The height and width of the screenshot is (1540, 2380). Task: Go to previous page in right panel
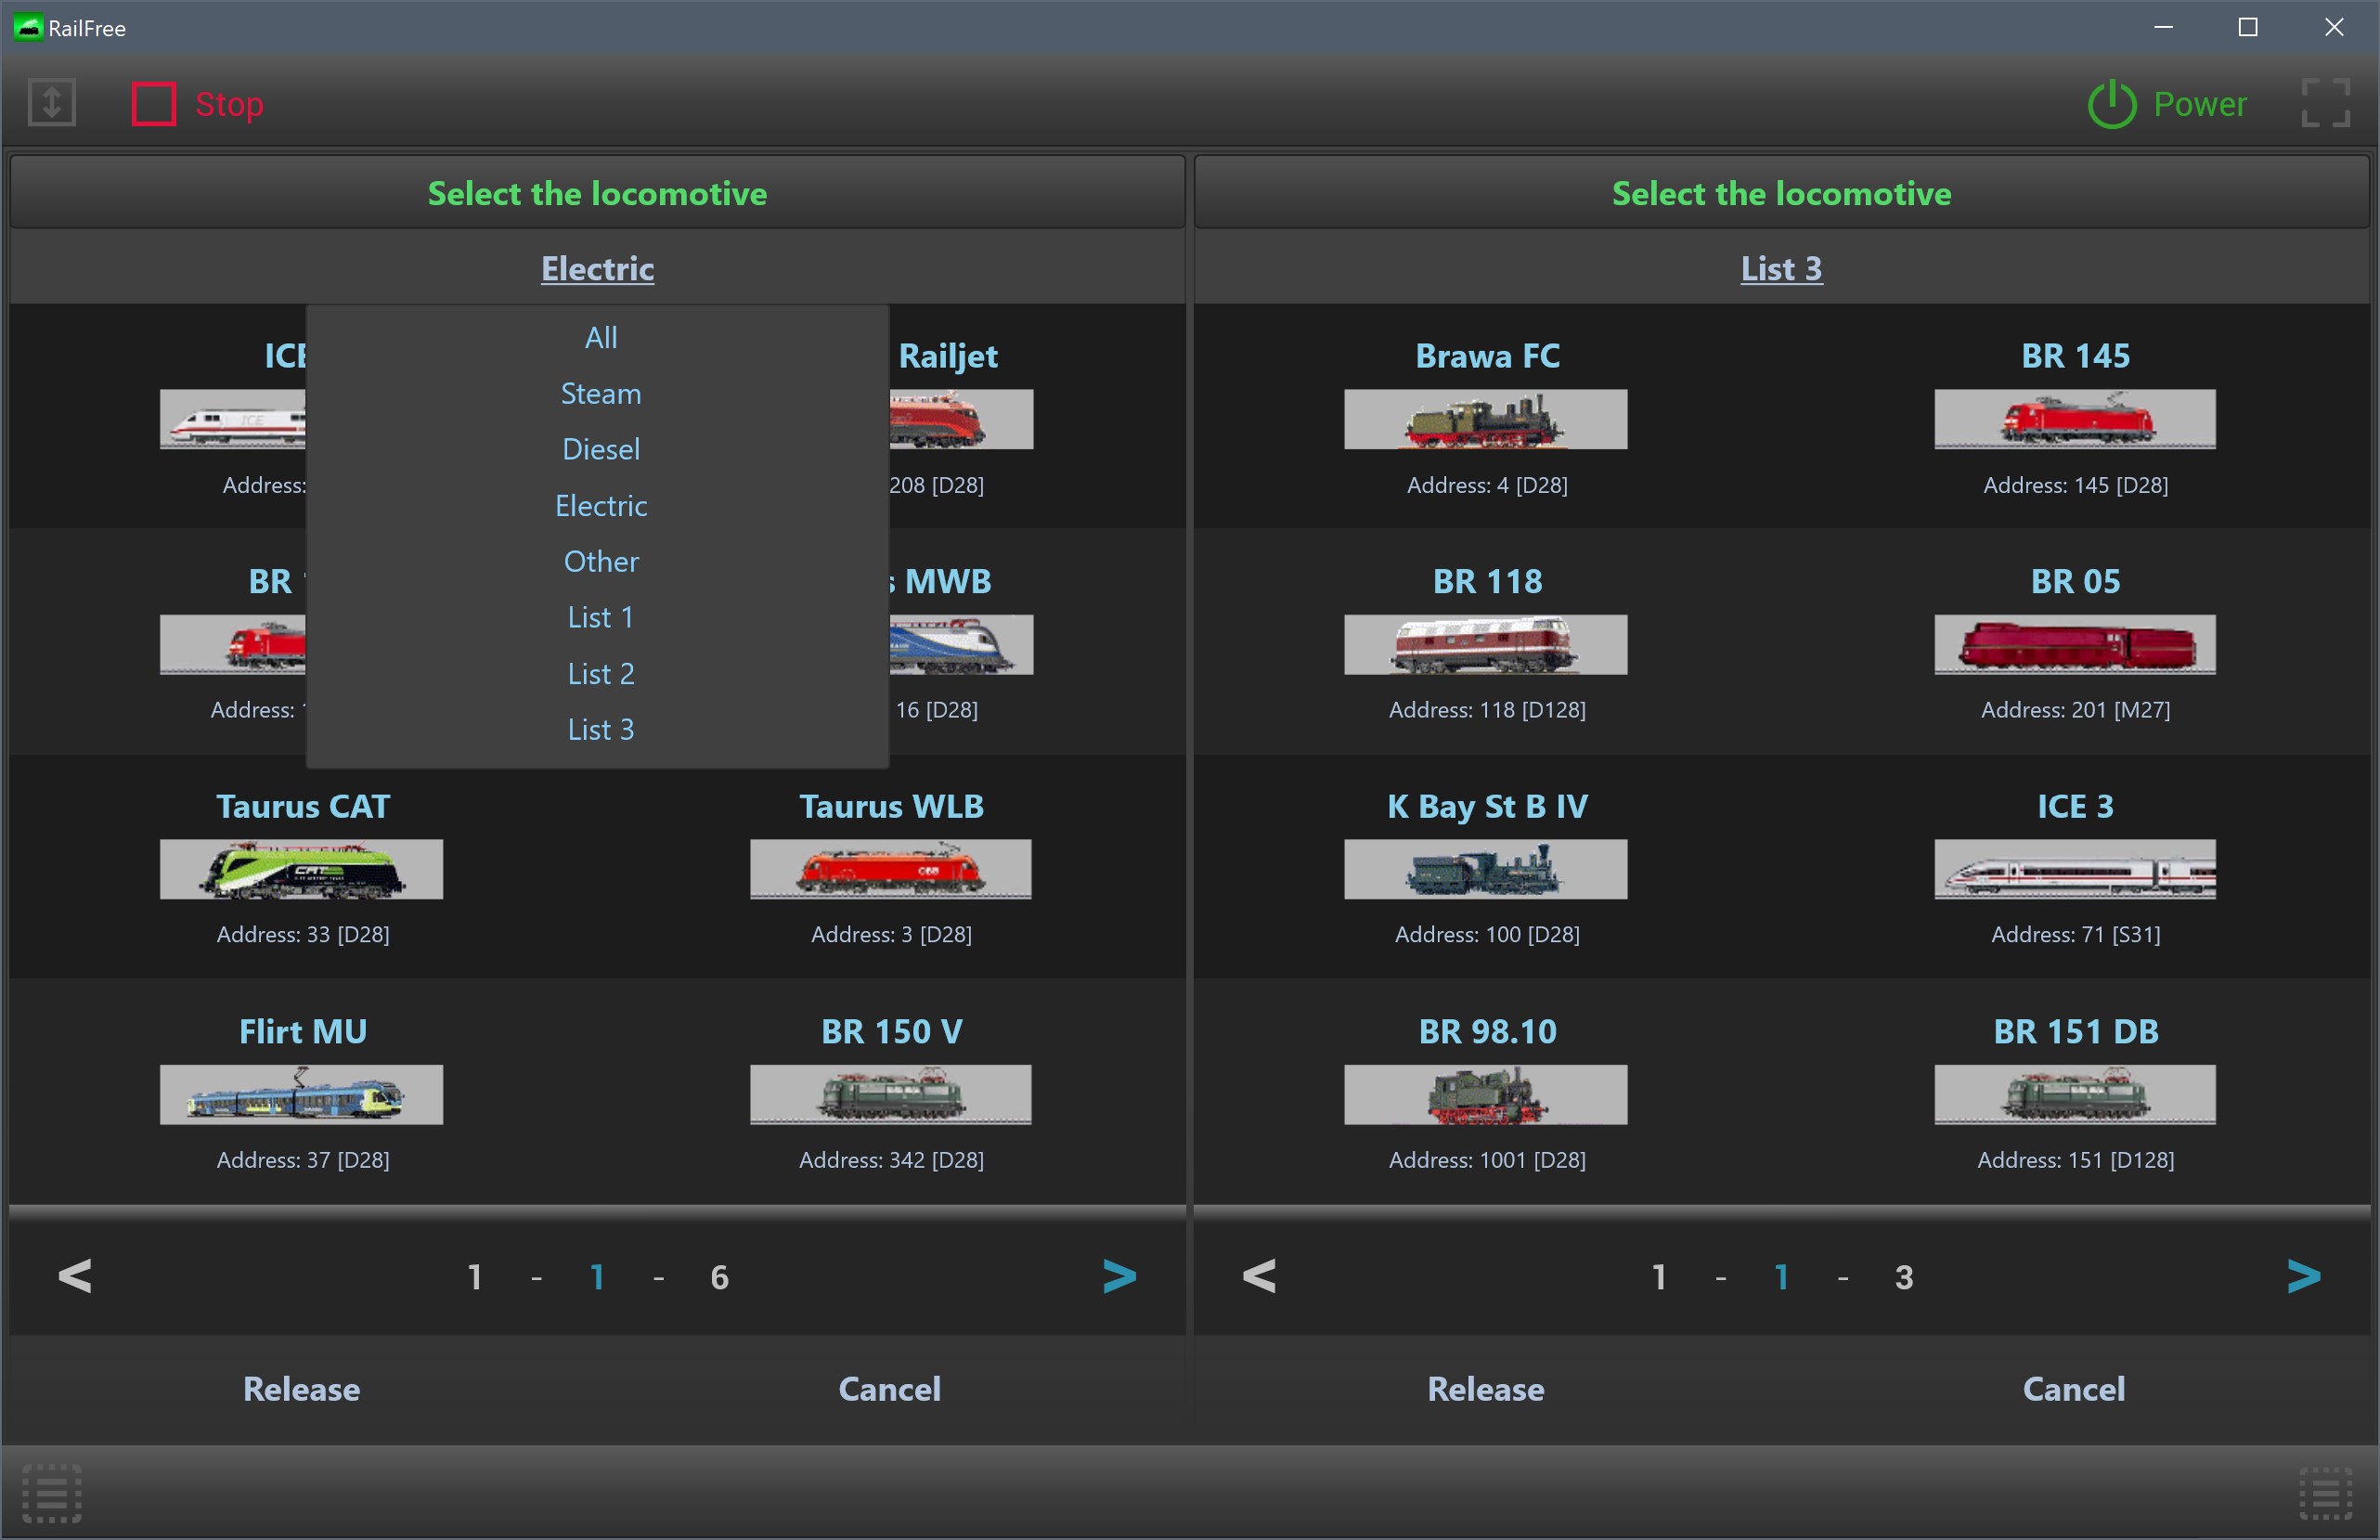1259,1276
